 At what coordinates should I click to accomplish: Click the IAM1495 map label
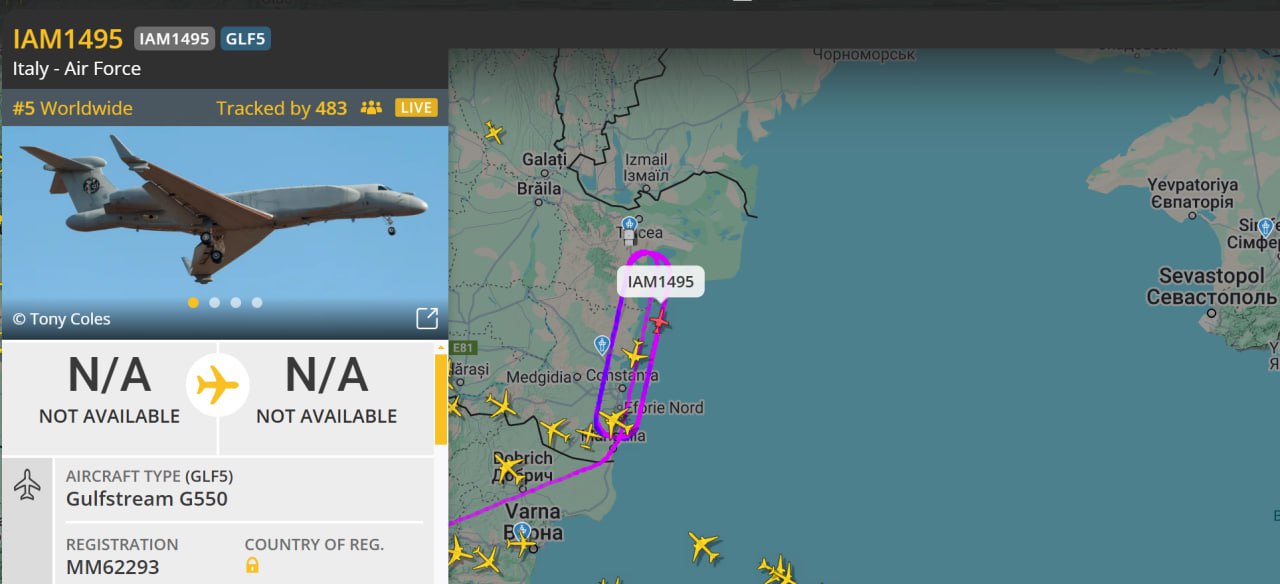click(x=660, y=282)
